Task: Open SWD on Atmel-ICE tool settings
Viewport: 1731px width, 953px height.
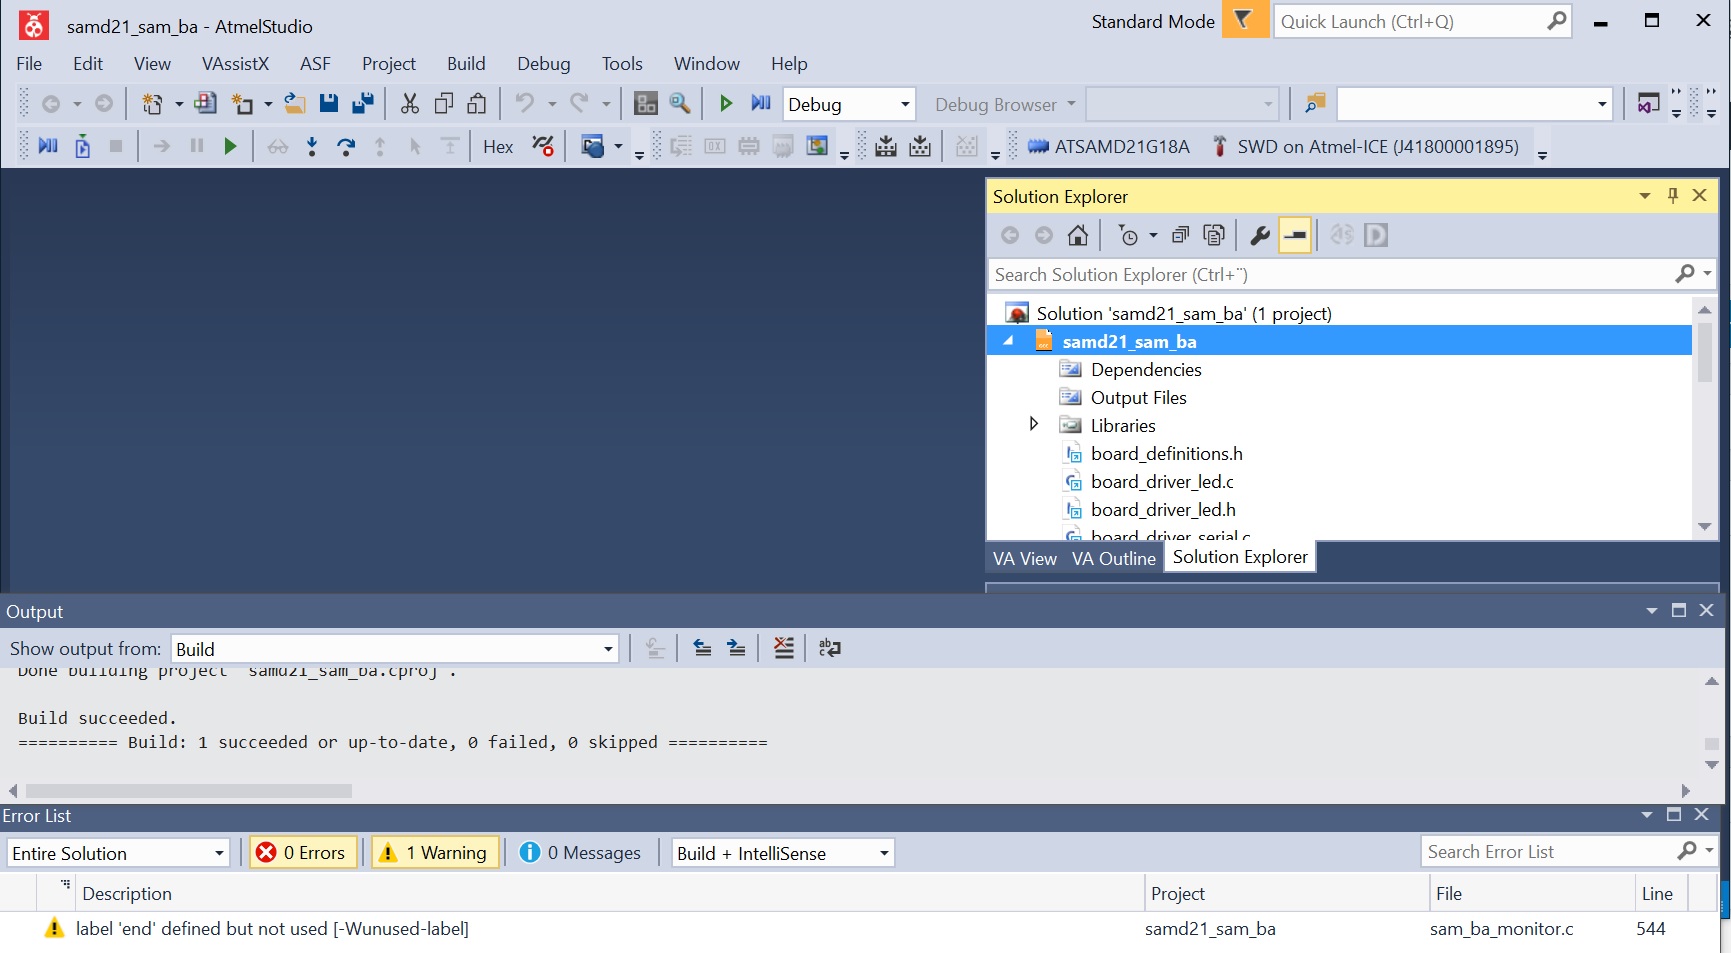Action: click(1365, 146)
